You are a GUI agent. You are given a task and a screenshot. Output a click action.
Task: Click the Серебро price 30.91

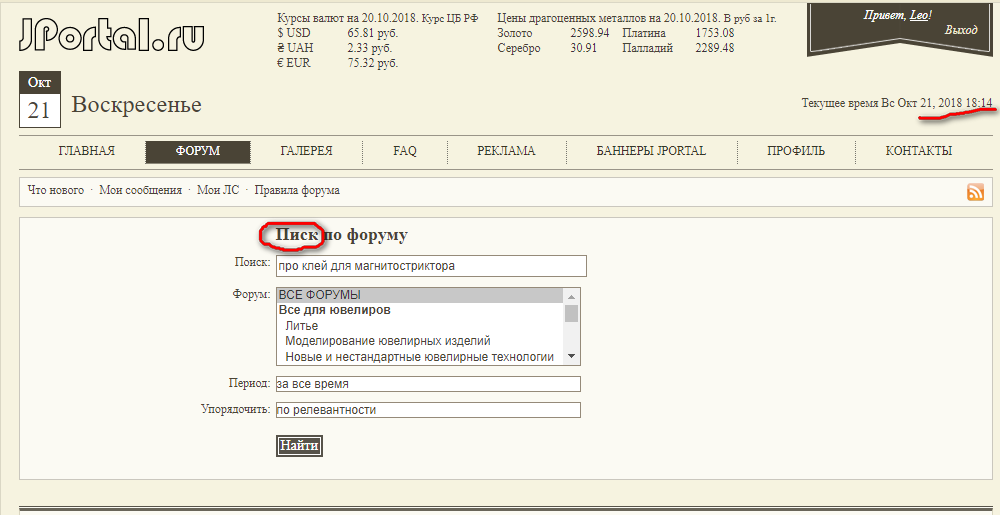point(584,48)
